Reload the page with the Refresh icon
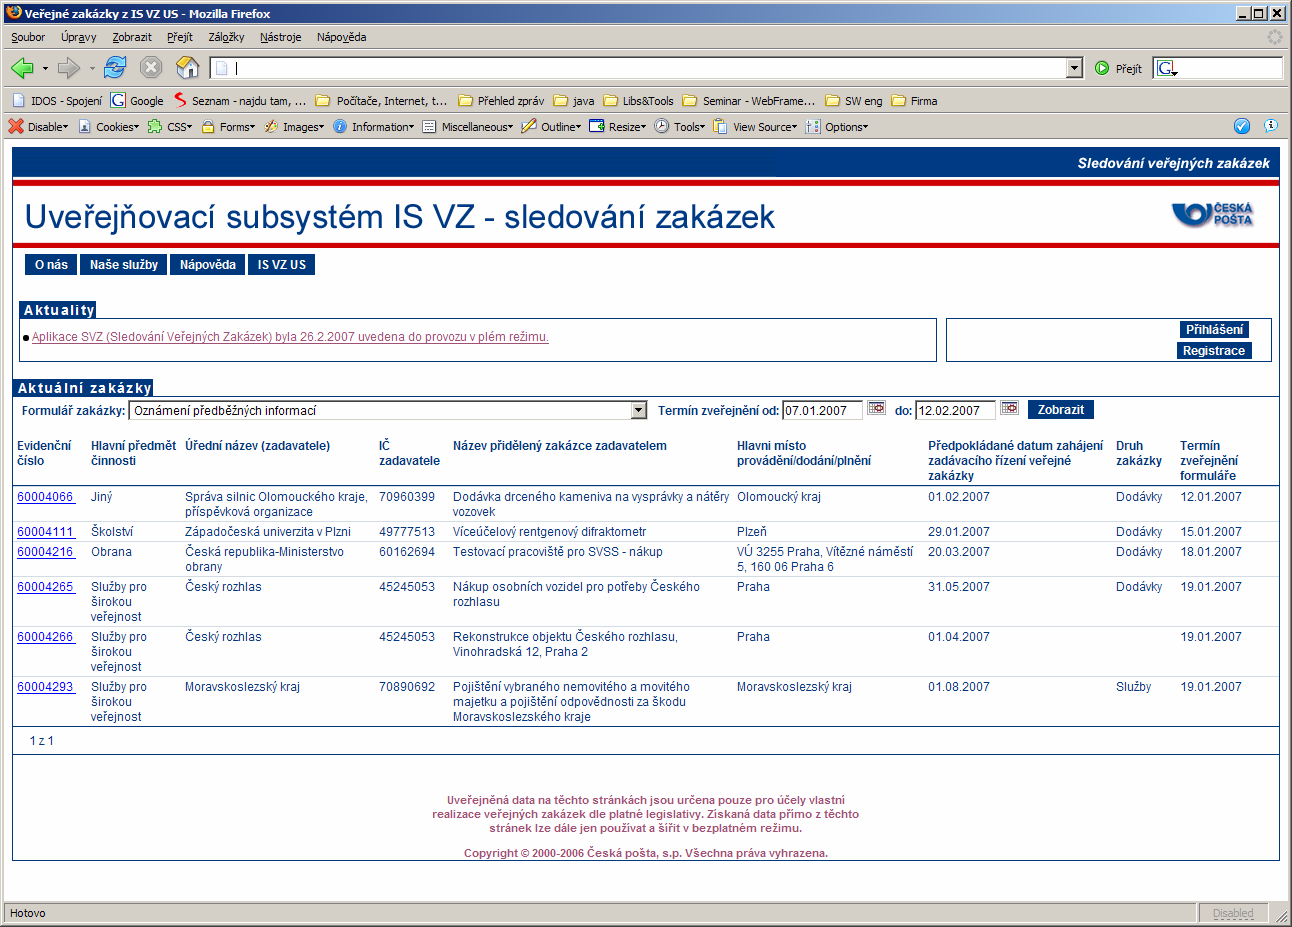 tap(115, 68)
